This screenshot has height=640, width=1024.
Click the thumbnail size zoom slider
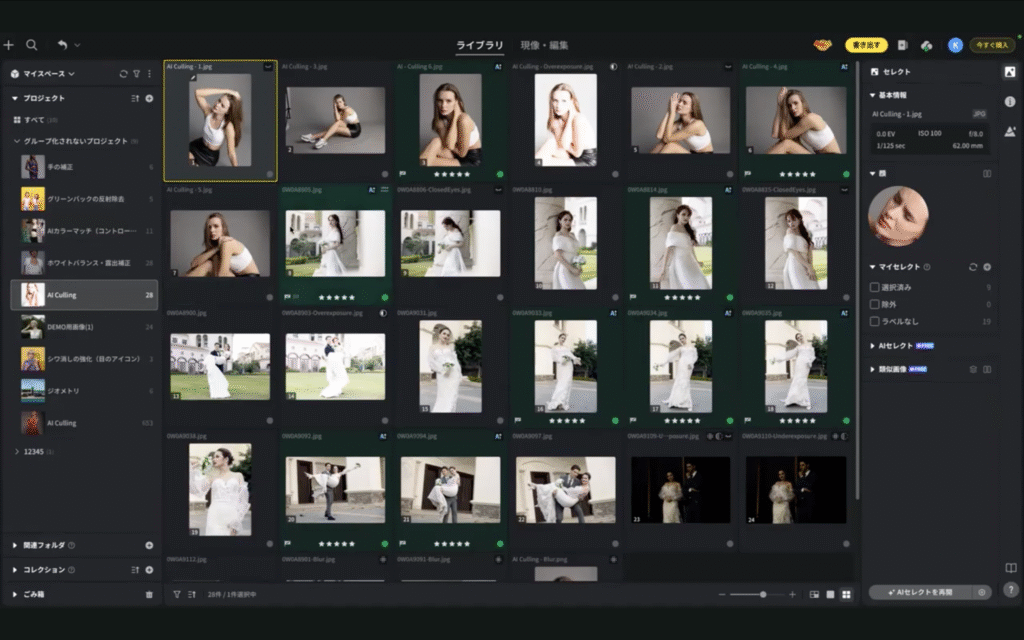[762, 594]
